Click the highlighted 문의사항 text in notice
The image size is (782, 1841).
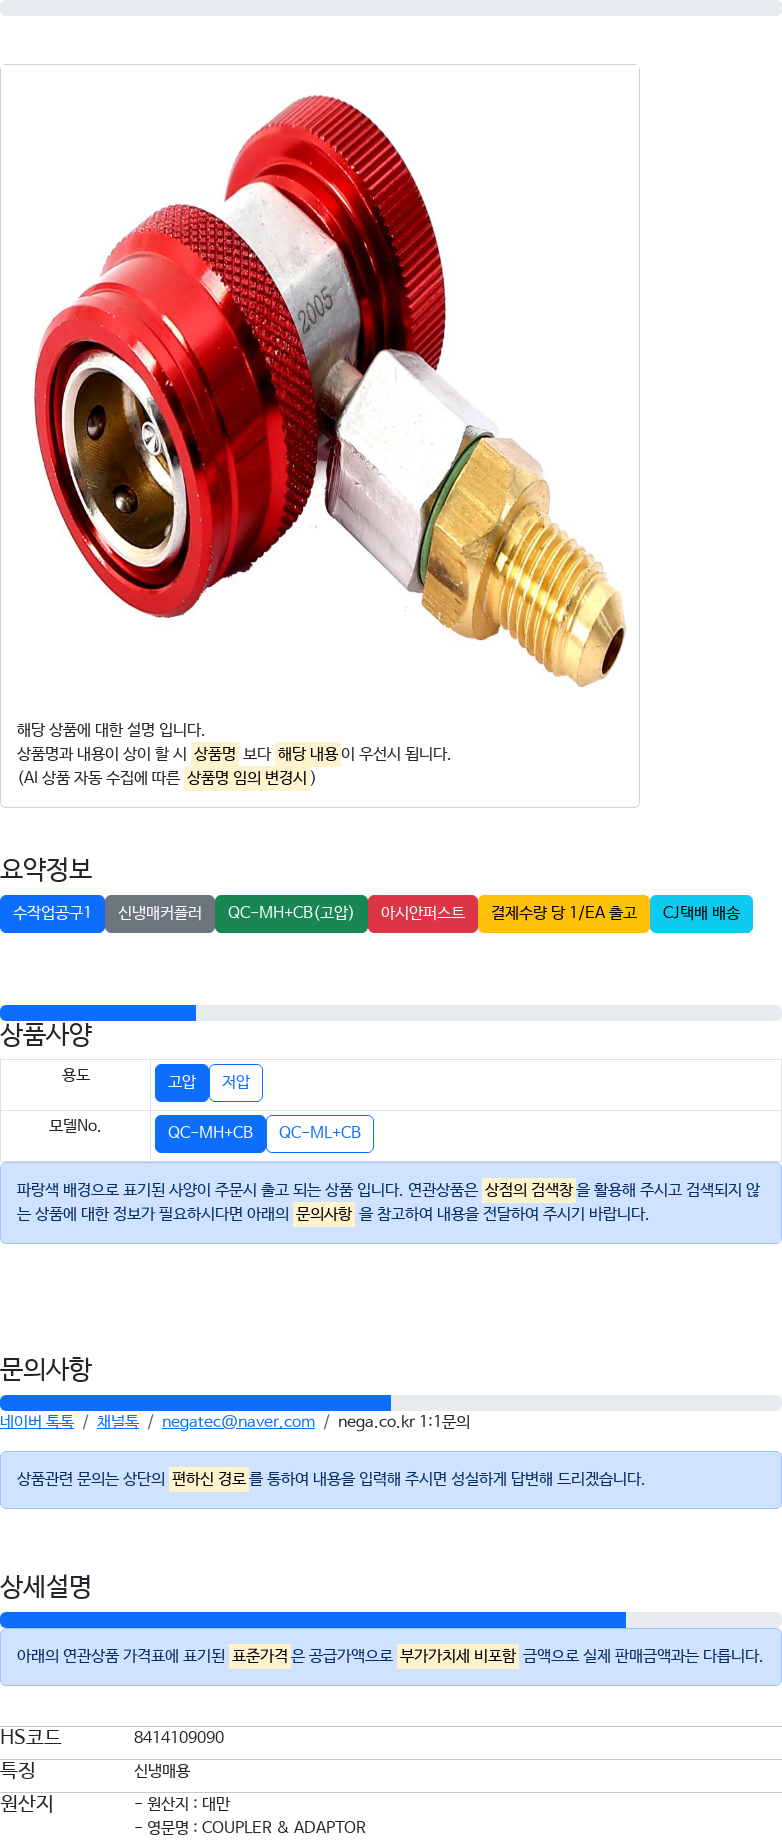pyautogui.click(x=324, y=1213)
